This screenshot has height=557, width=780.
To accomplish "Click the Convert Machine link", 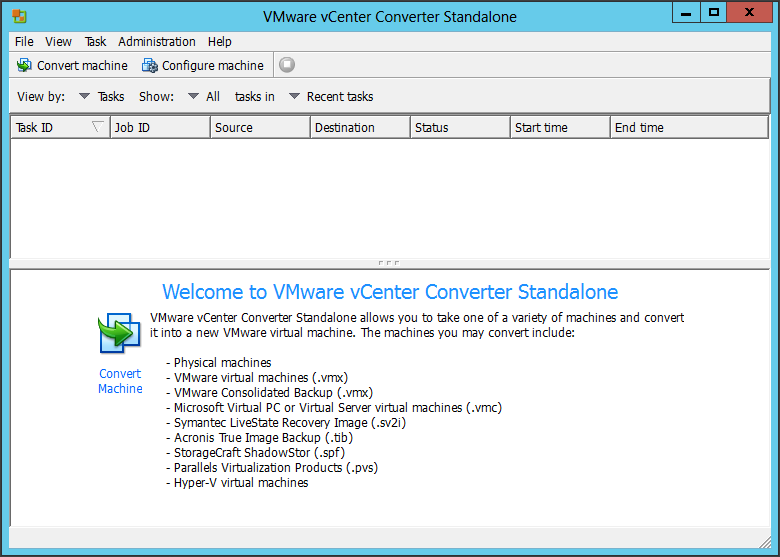I will pyautogui.click(x=120, y=381).
